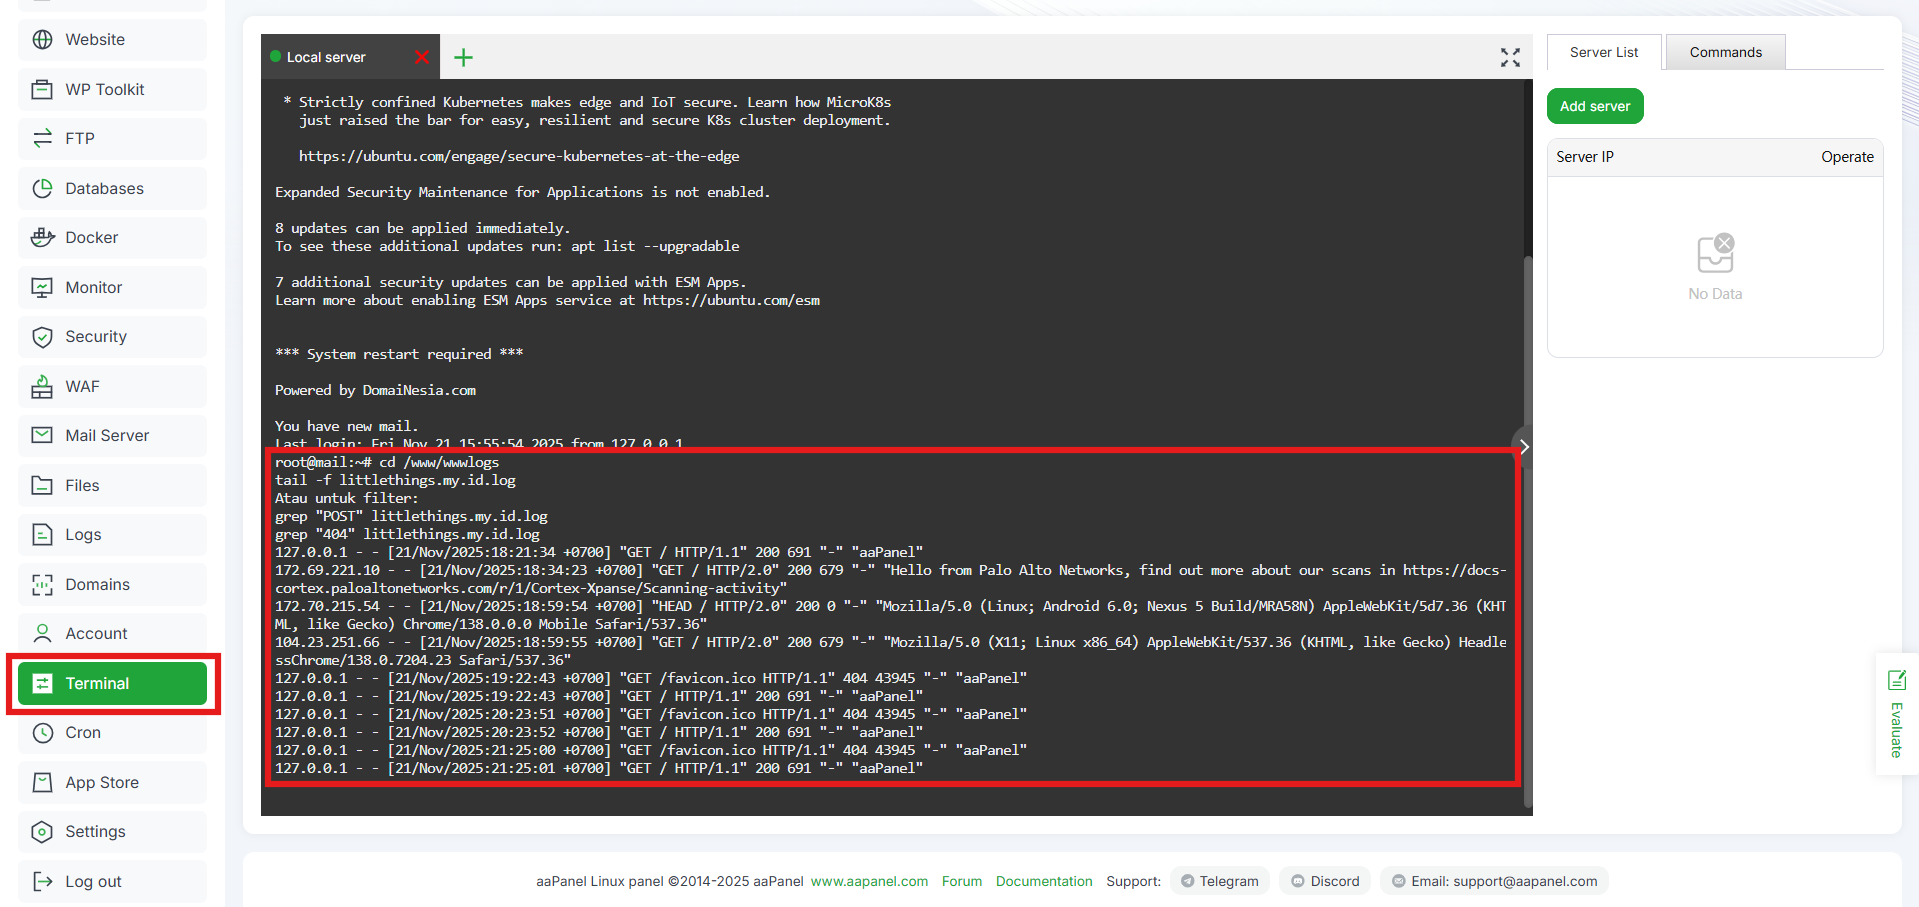Viewport: 1919px width, 907px height.
Task: Click the ubuntu.com secure-kubernetes URL text
Action: click(x=519, y=156)
